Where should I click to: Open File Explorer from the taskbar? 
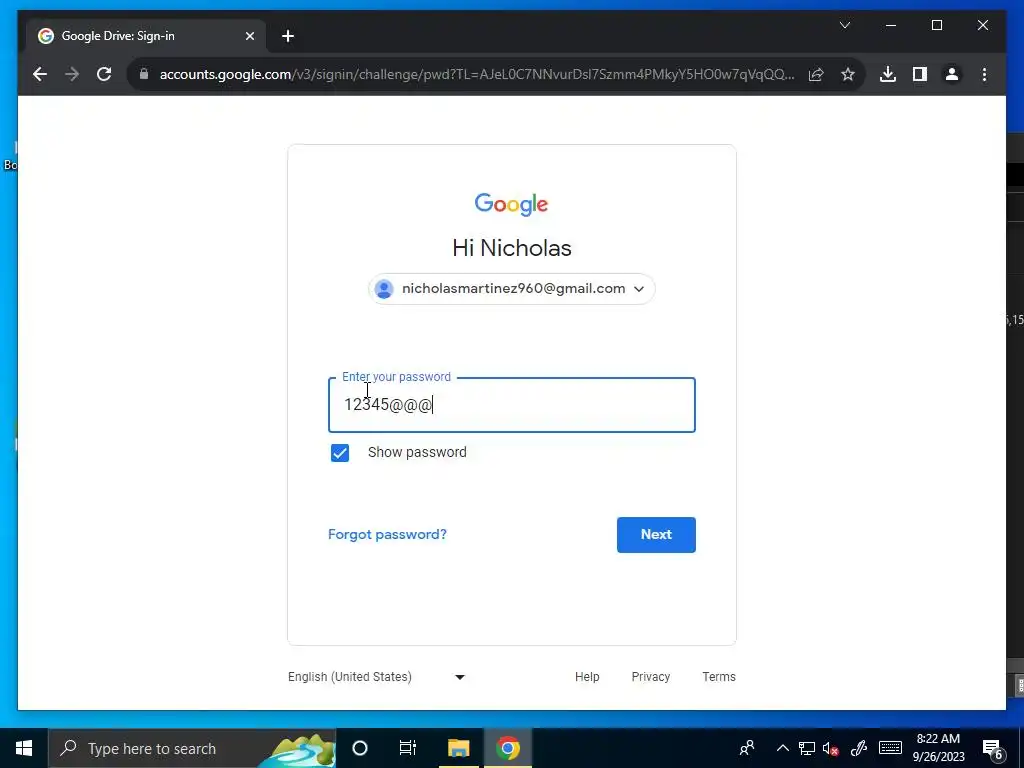(x=458, y=748)
